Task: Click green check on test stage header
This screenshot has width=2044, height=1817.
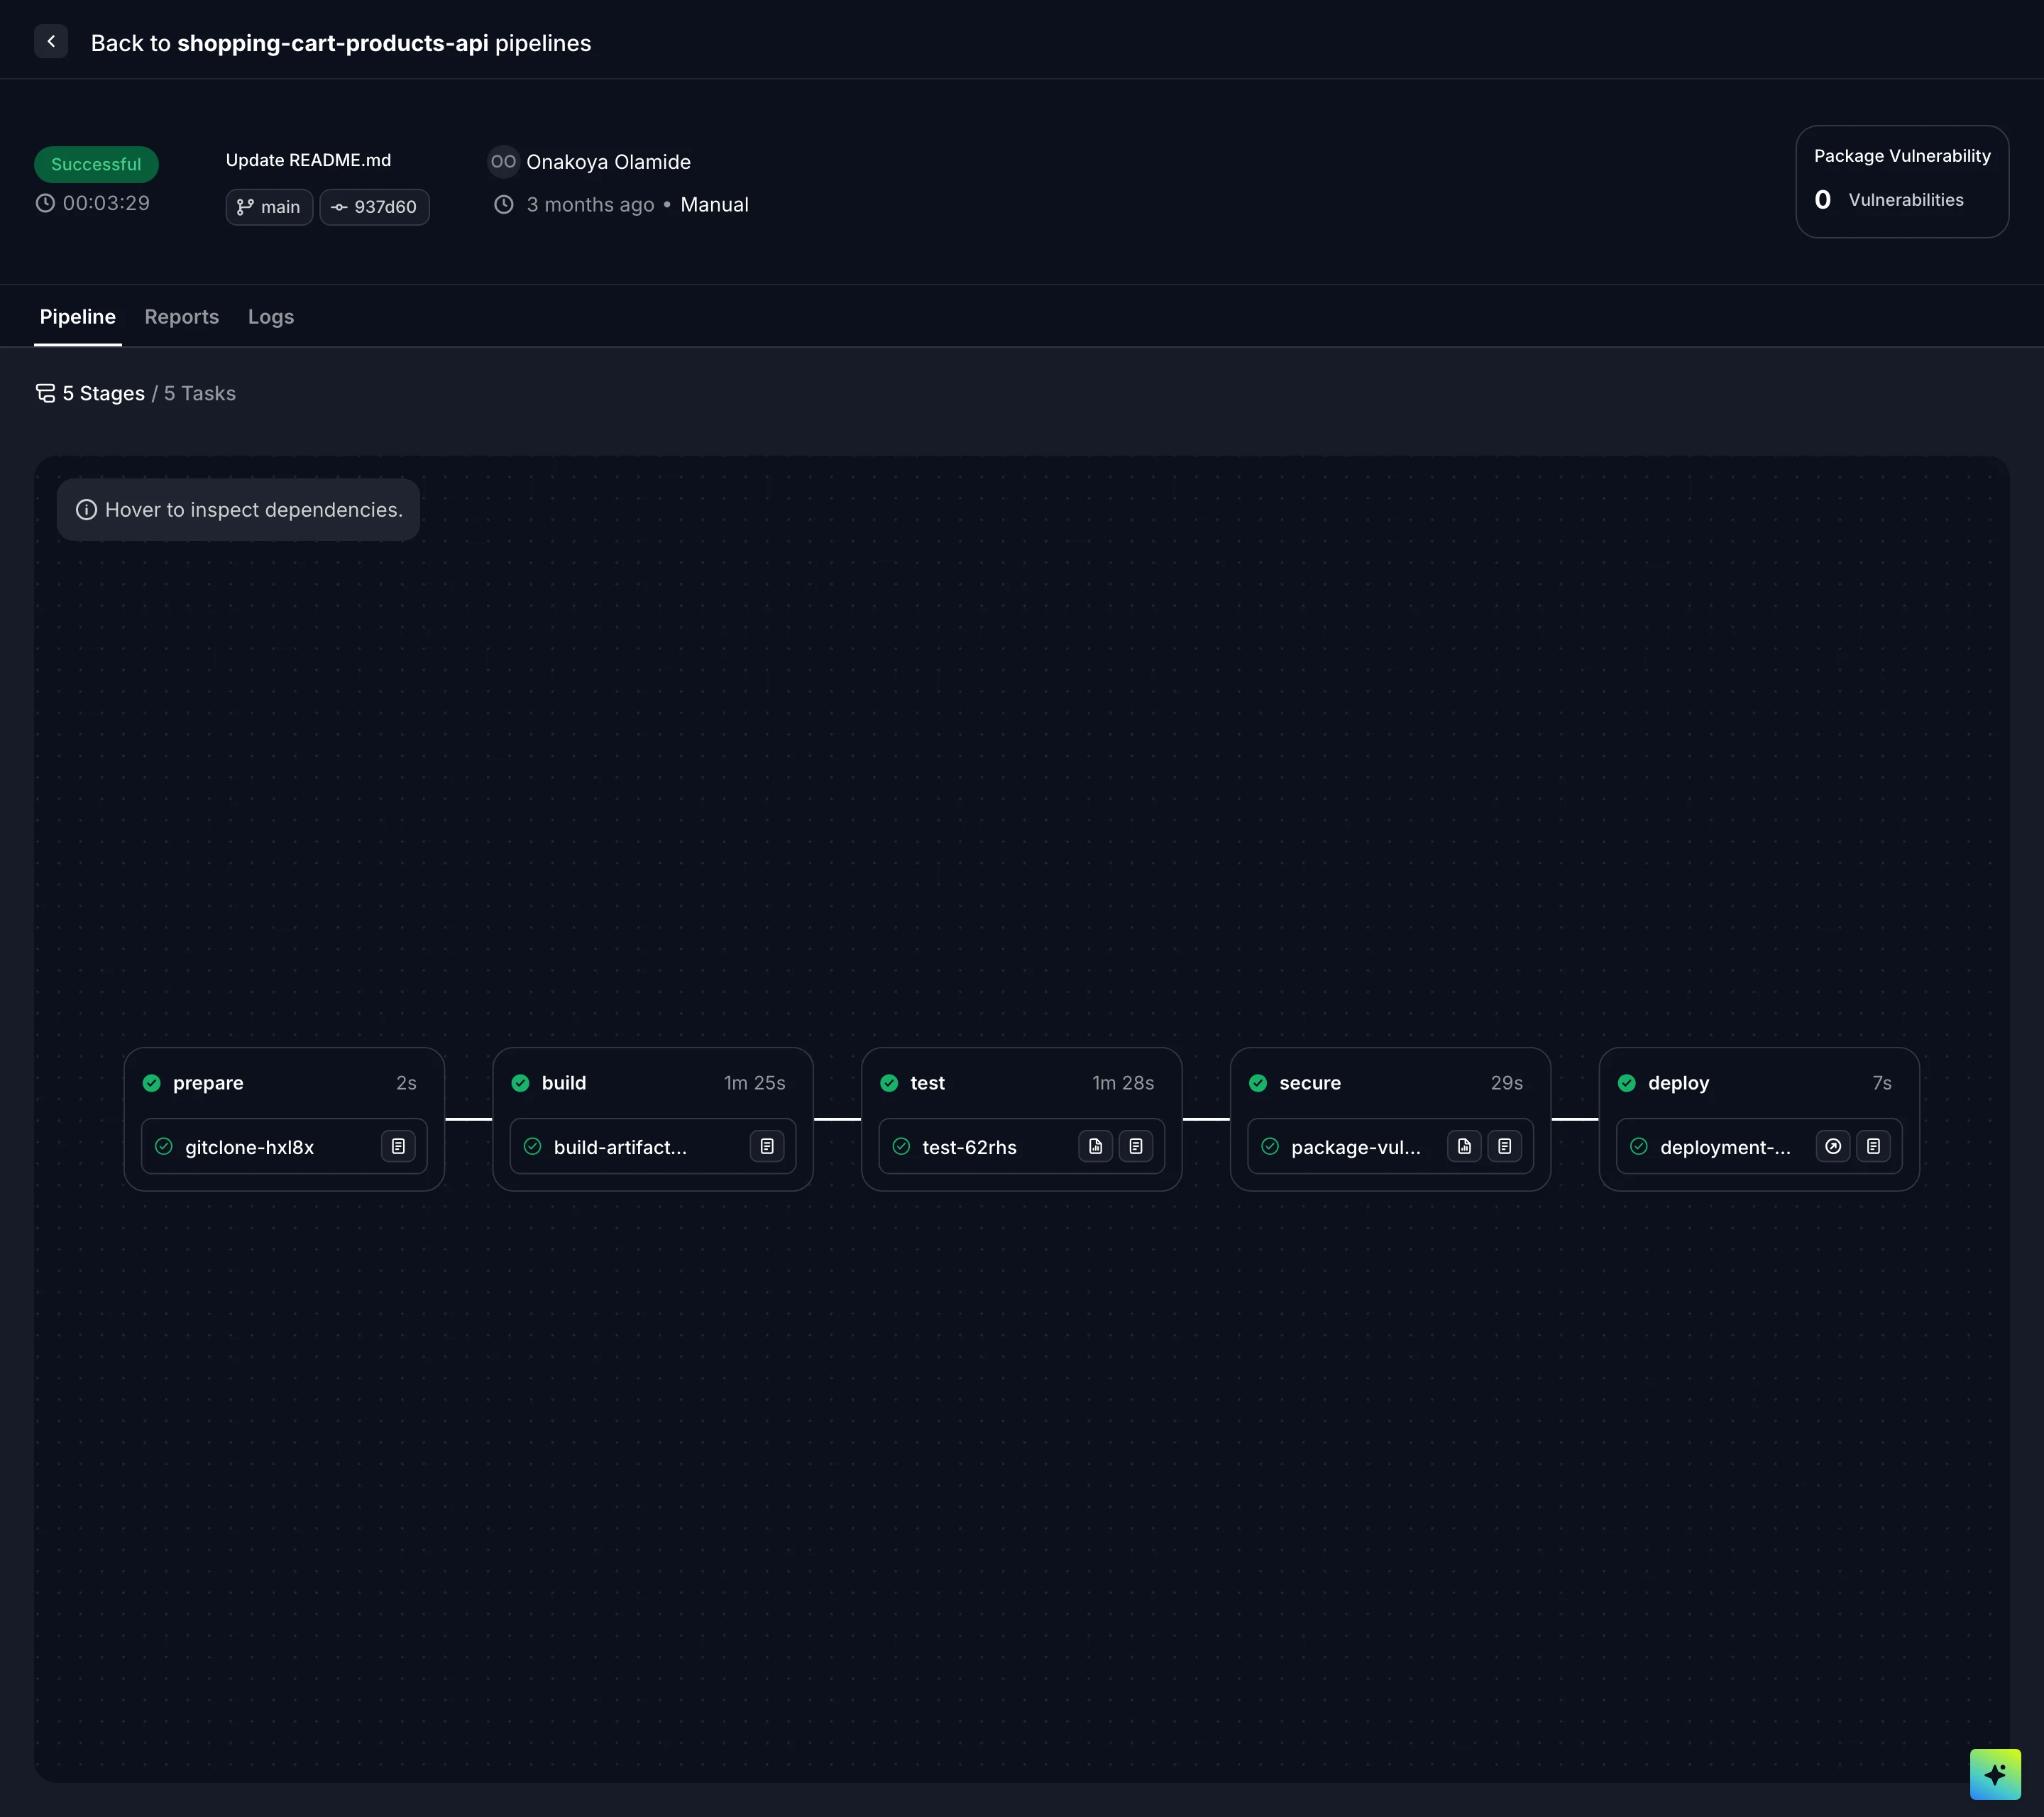Action: 889,1083
